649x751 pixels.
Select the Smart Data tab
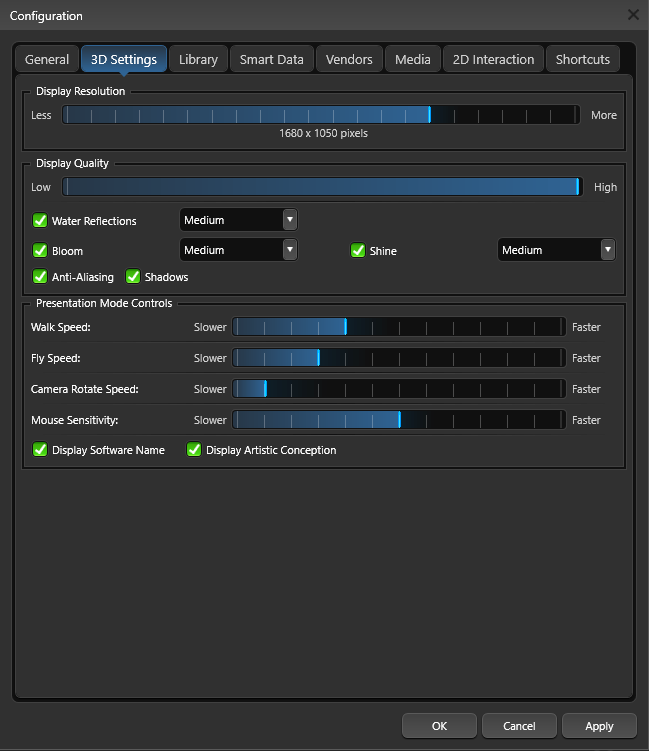click(x=271, y=59)
